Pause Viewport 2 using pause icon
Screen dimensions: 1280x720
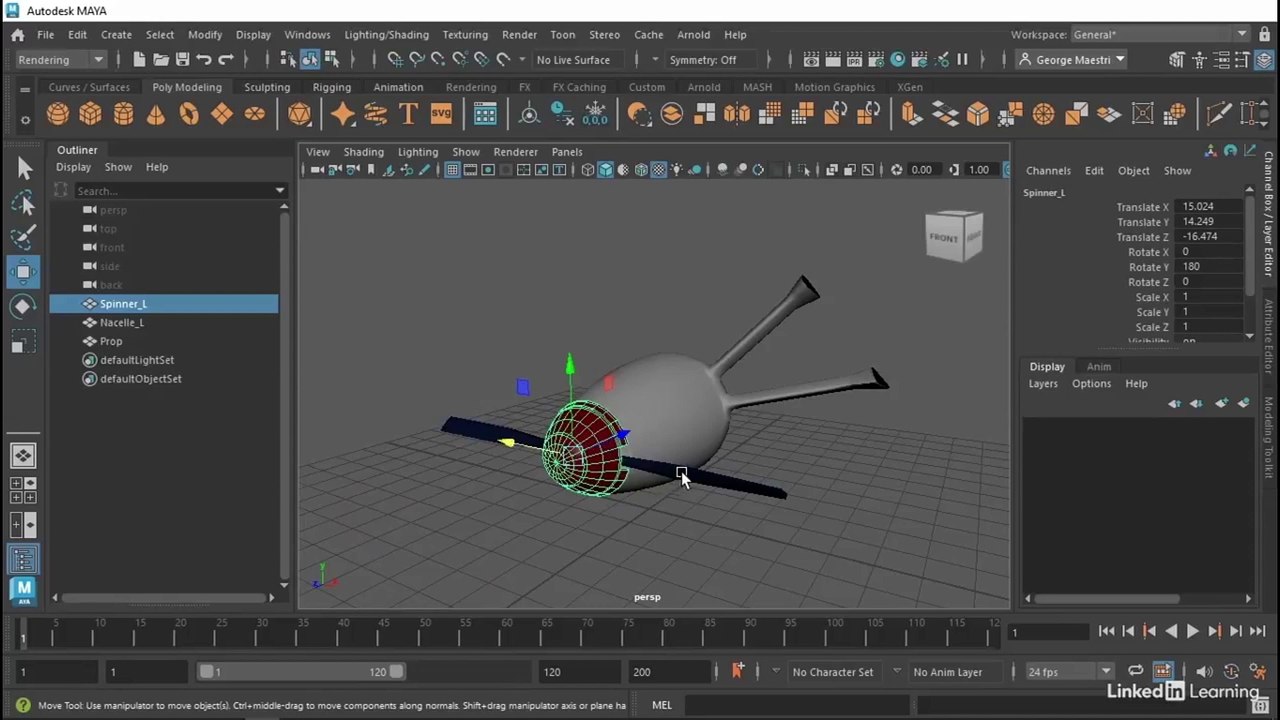click(x=962, y=60)
